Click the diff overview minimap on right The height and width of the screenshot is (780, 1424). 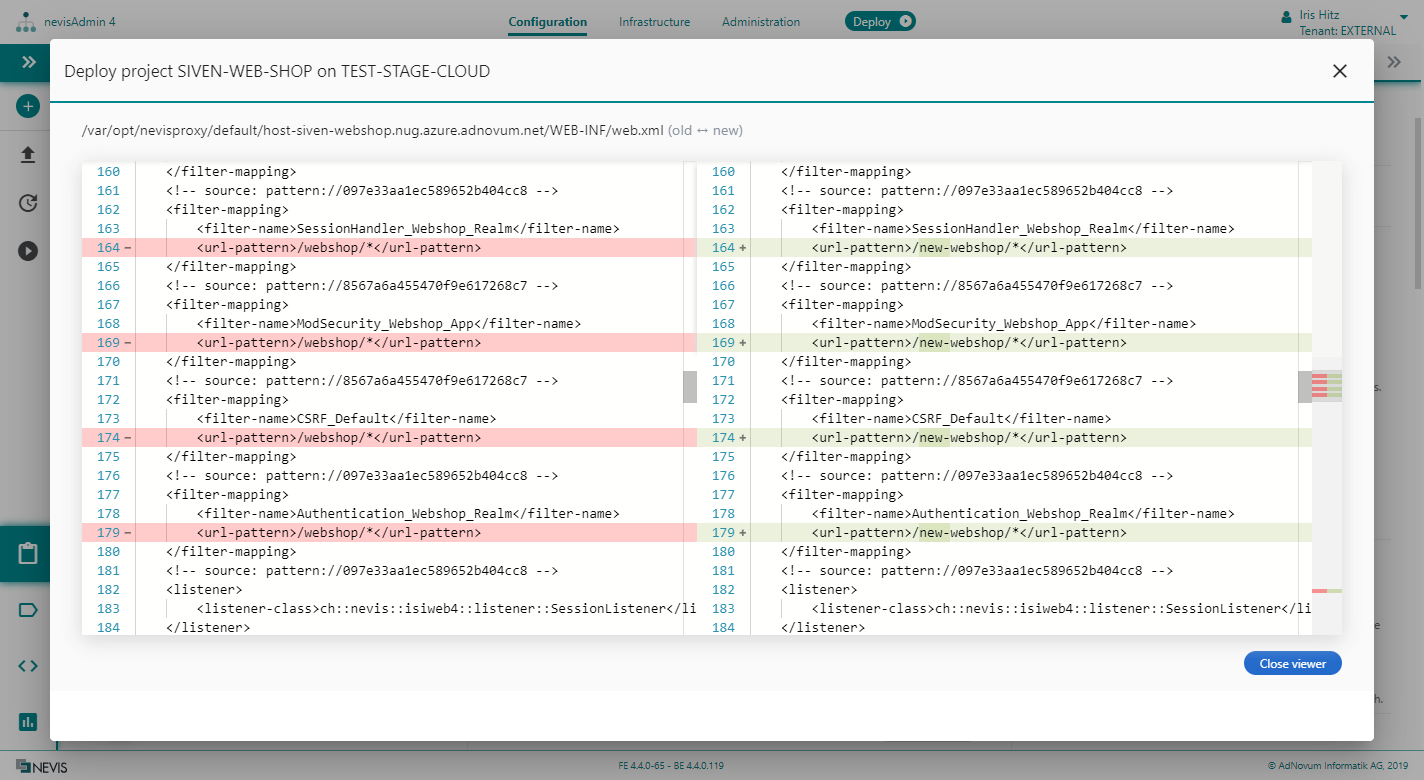click(1326, 398)
